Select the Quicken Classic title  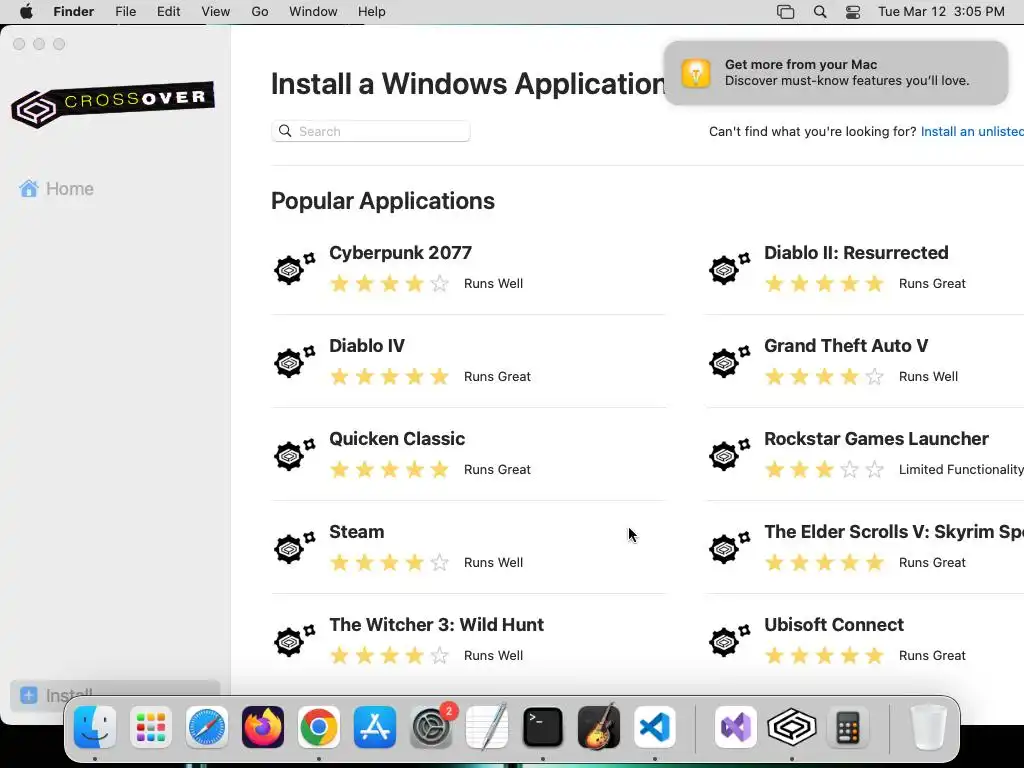pyautogui.click(x=397, y=439)
